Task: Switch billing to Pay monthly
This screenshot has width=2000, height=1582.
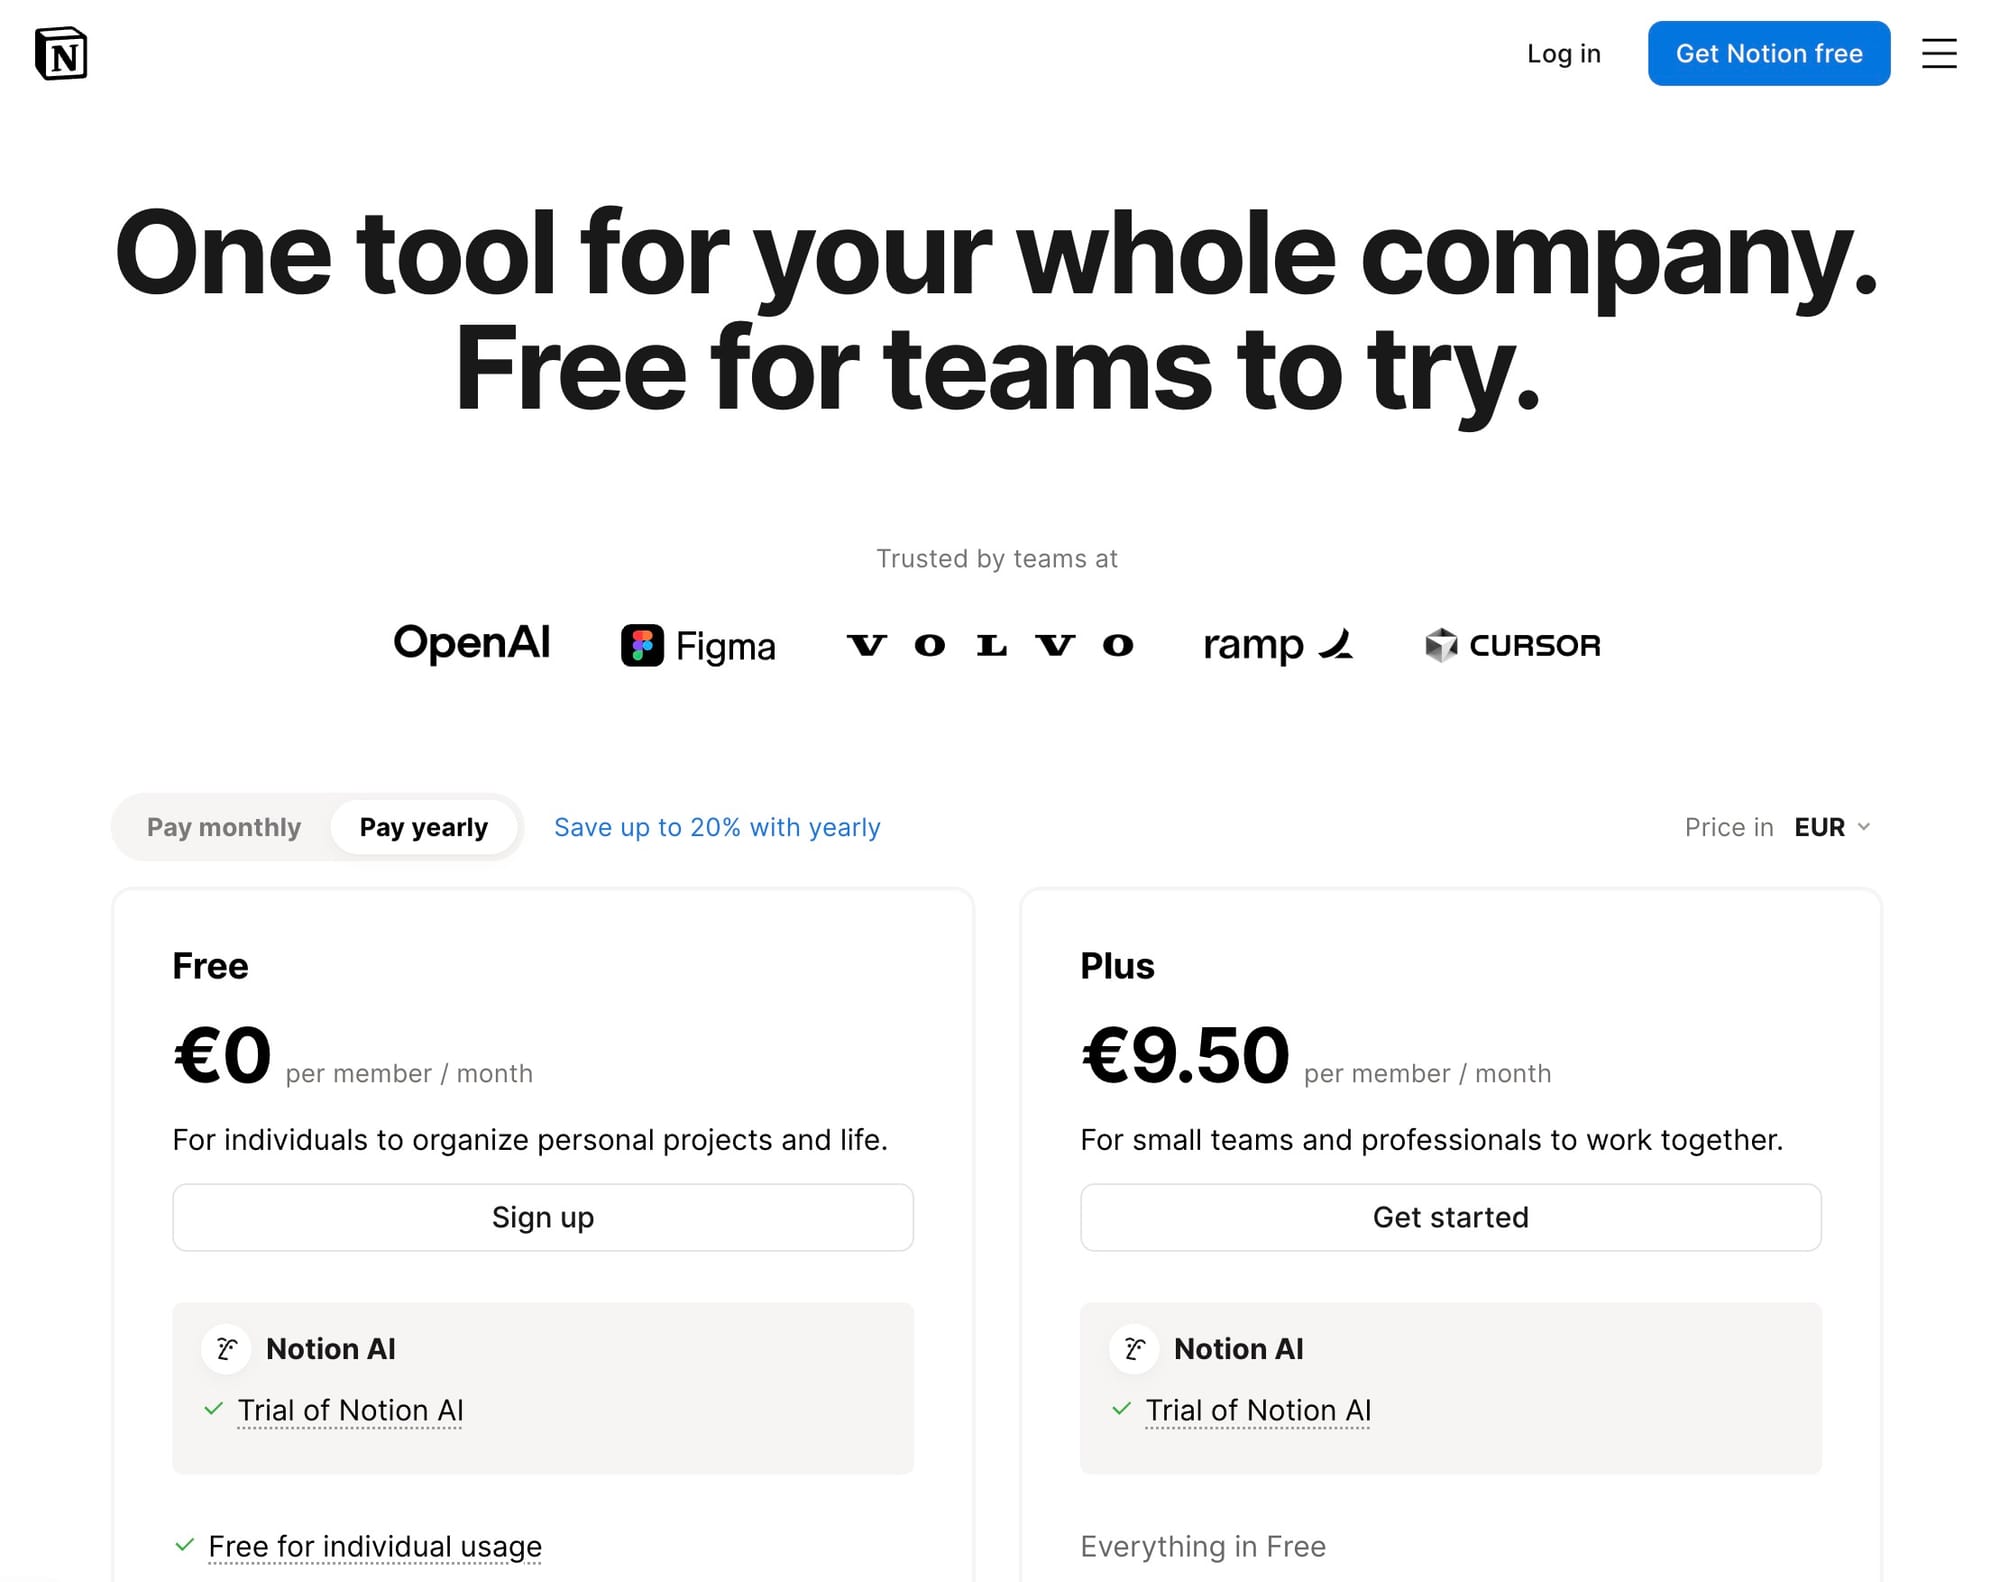Action: click(x=223, y=827)
